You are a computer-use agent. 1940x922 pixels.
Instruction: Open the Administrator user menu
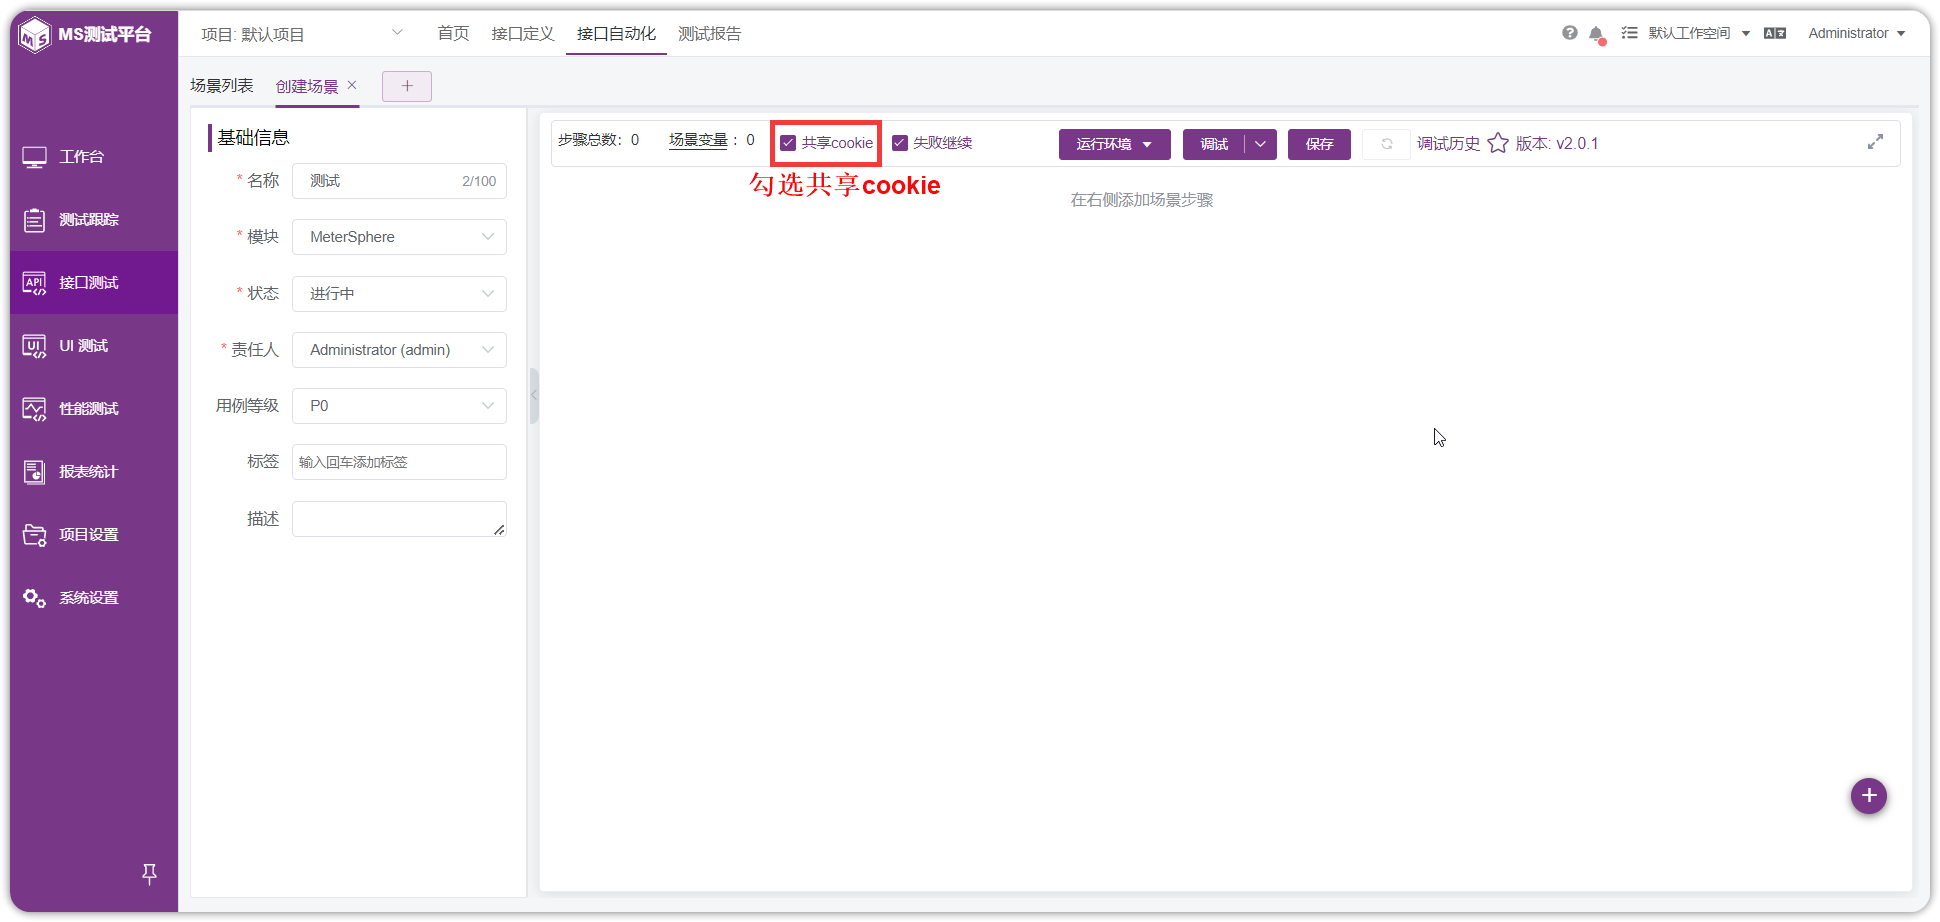[1857, 33]
